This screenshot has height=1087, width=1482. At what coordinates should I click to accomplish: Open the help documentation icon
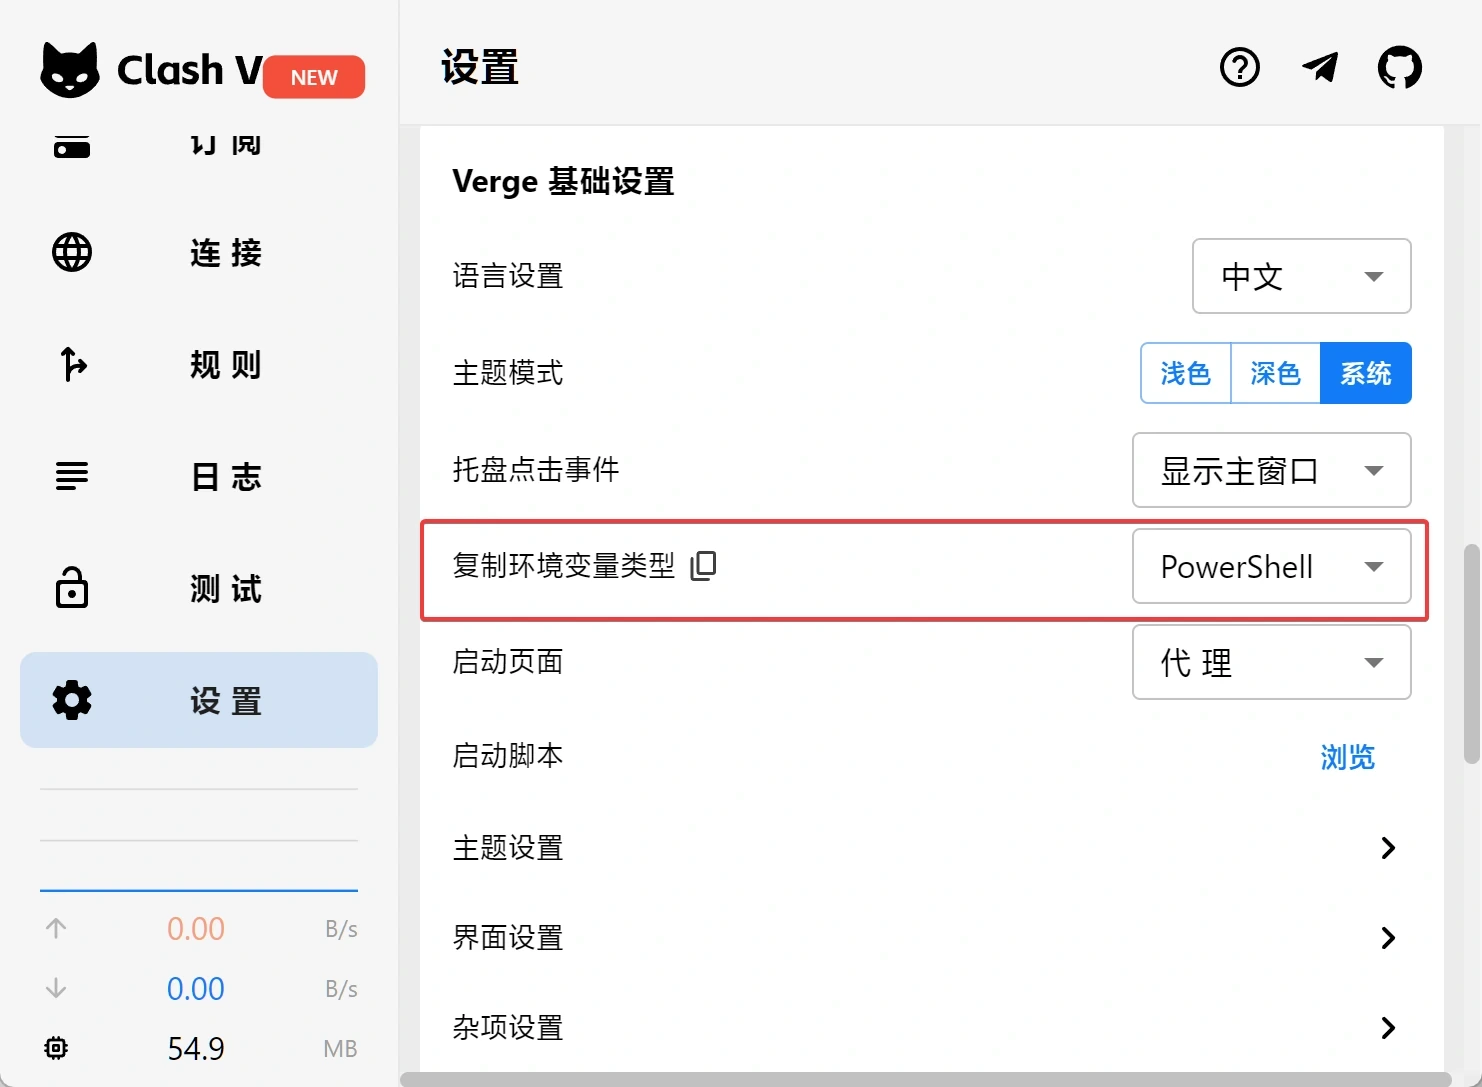click(1240, 68)
